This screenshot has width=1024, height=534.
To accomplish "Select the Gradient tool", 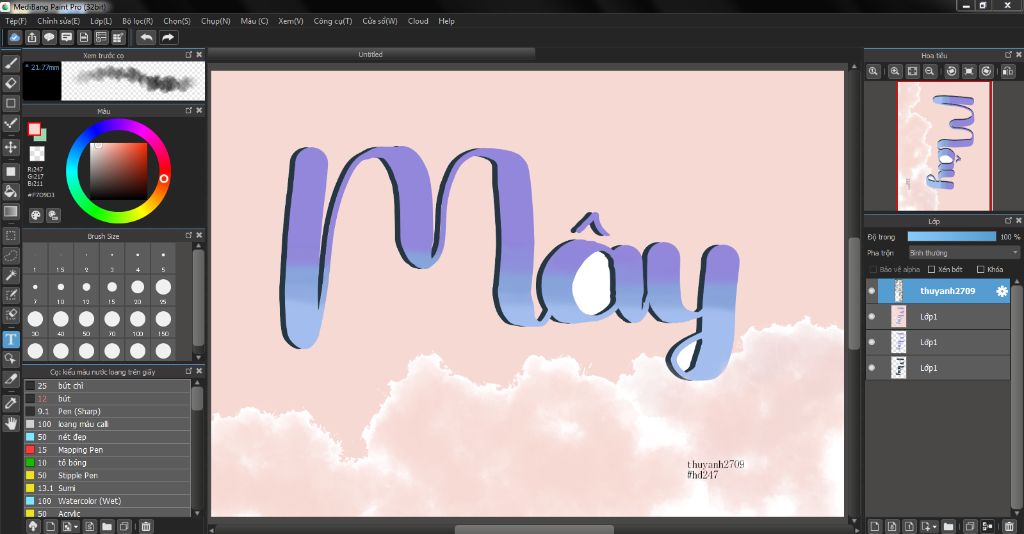I will (x=10, y=212).
